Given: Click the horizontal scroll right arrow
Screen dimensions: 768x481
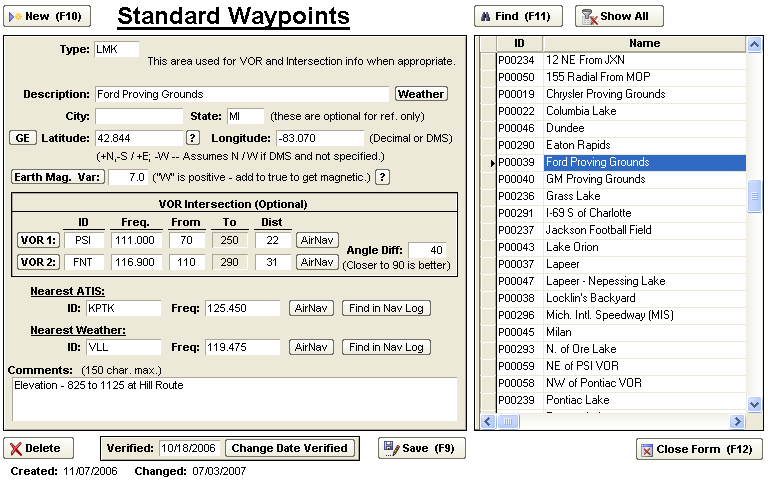Looking at the screenshot, I should click(737, 421).
